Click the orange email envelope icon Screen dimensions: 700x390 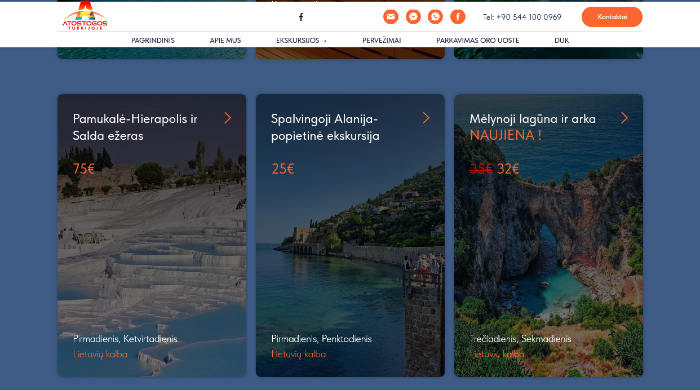click(391, 17)
